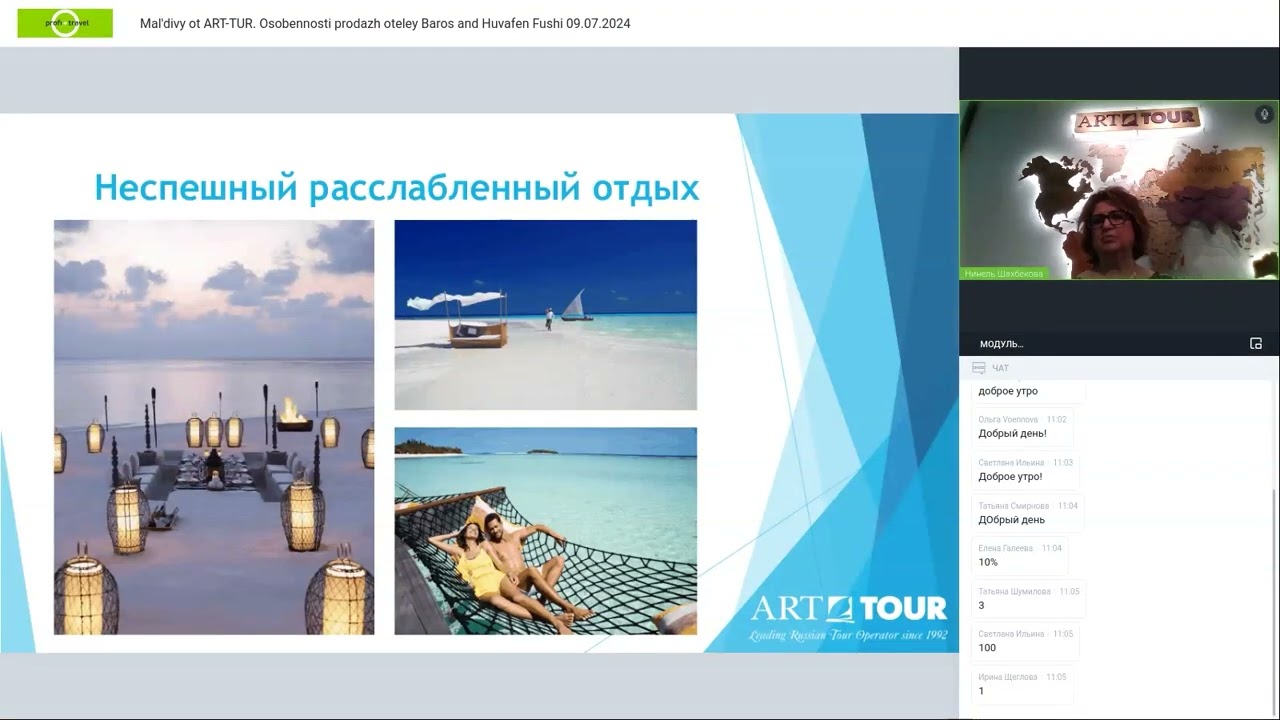Click the beach lantern dinner photo
Image resolution: width=1280 pixels, height=720 pixels.
click(x=214, y=427)
